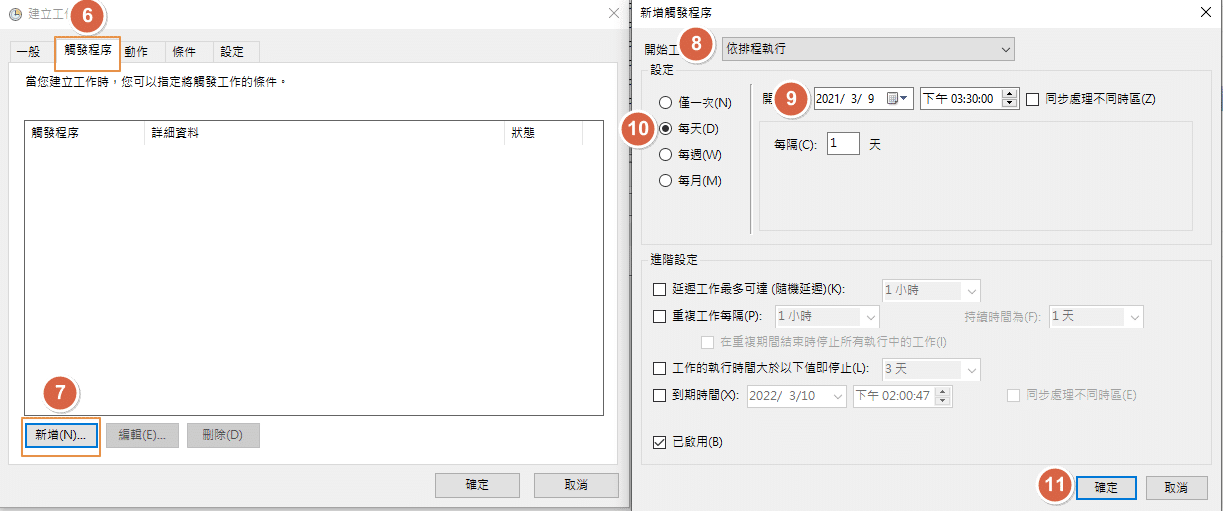Click the 每隔 days input field
Image resolution: width=1223 pixels, height=511 pixels.
point(842,144)
